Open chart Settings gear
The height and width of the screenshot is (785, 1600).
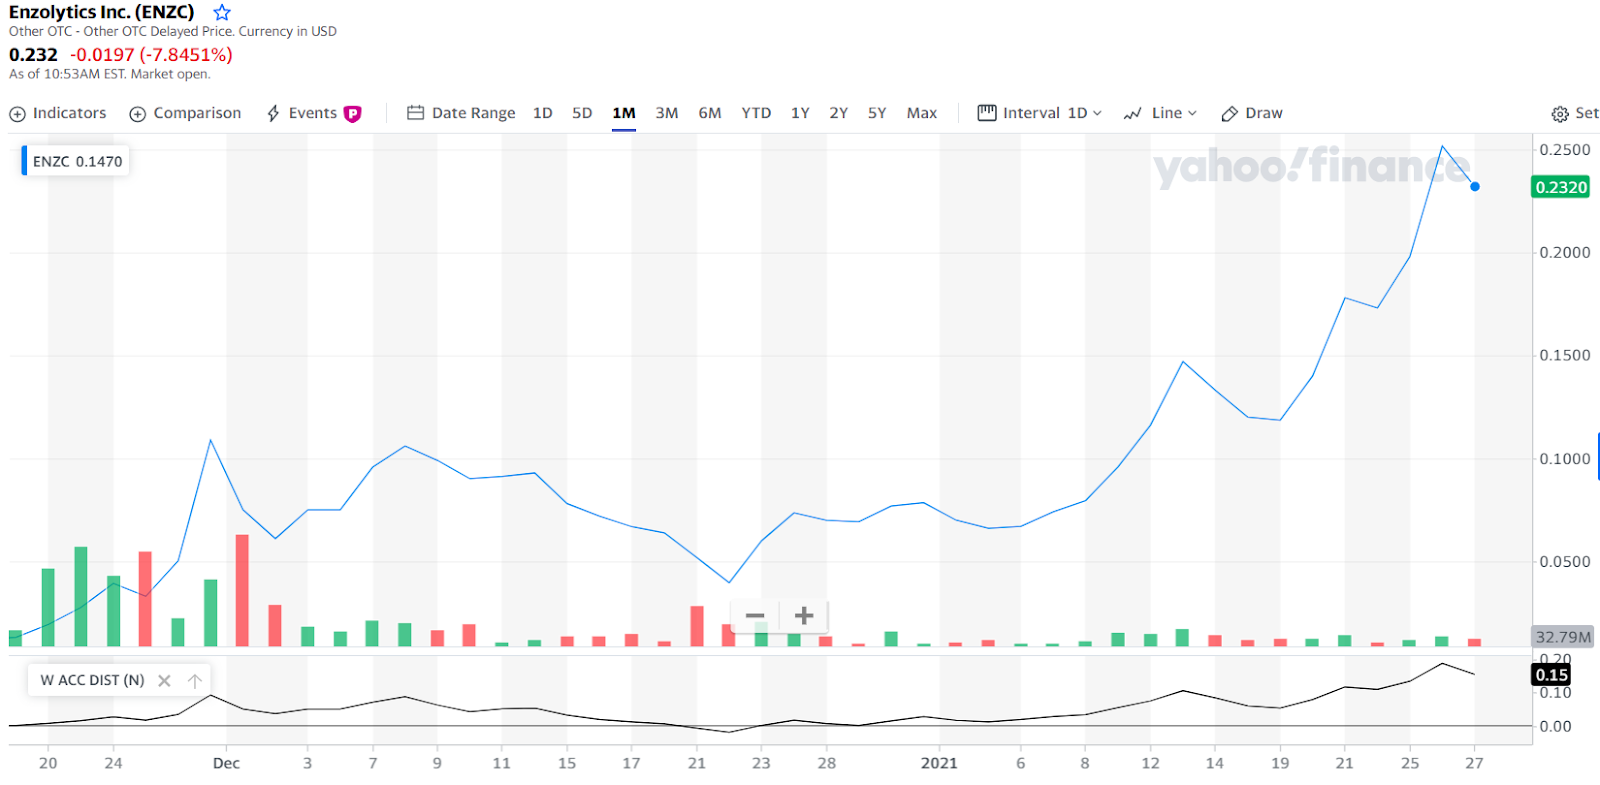pyautogui.click(x=1560, y=114)
